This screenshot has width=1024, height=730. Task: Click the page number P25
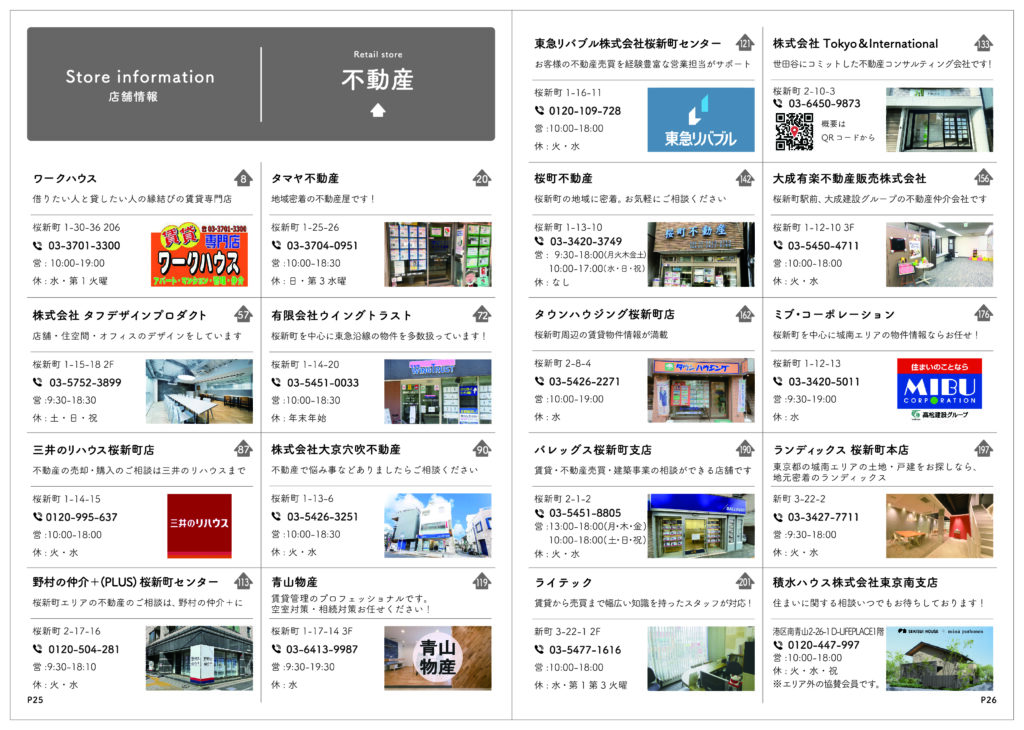pyautogui.click(x=35, y=700)
